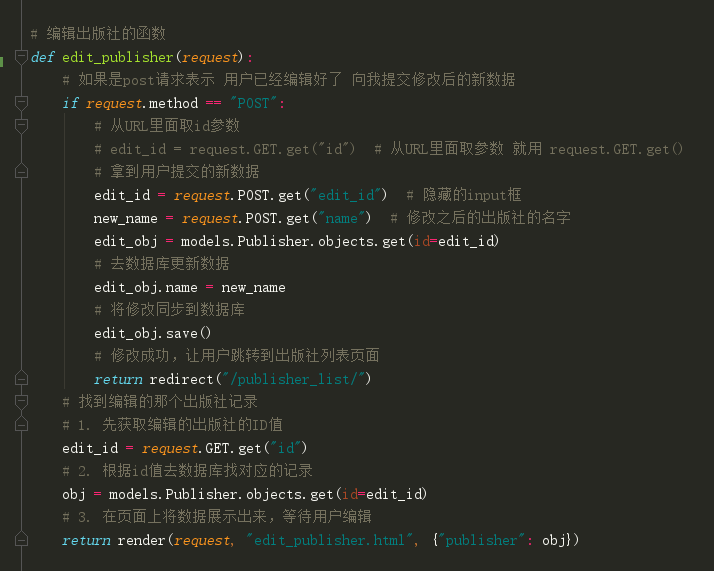Place cursor on edit_obj.save() line
714x571 pixels.
(x=152, y=333)
